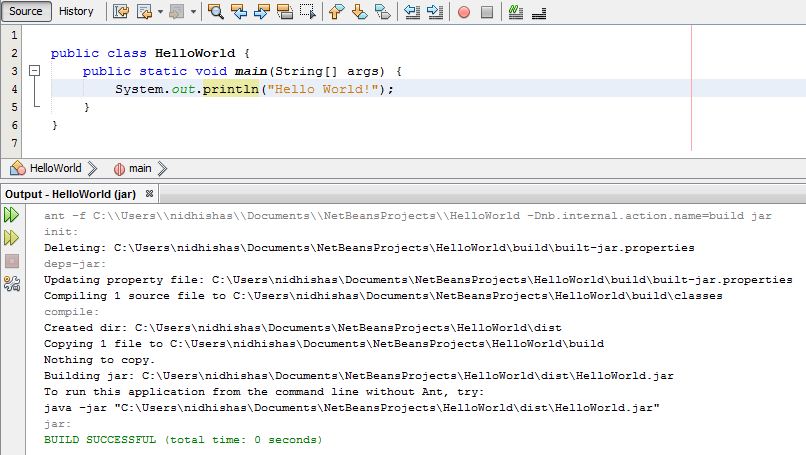
Task: Toggle Highlight Search icon
Action: tap(285, 11)
